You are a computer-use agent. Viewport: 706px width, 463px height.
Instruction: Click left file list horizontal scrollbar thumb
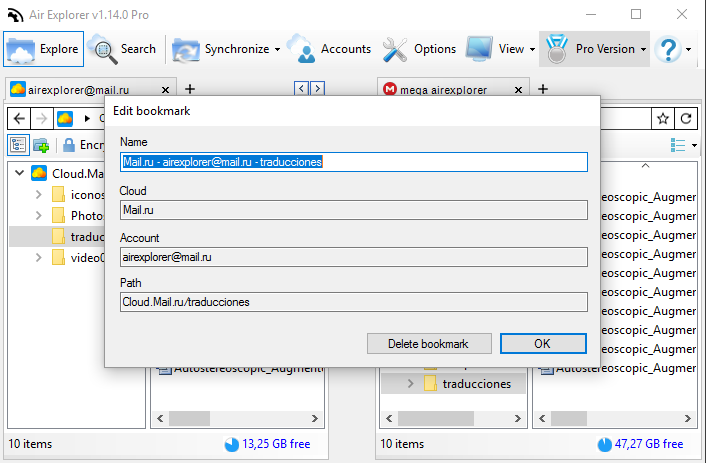coord(189,418)
